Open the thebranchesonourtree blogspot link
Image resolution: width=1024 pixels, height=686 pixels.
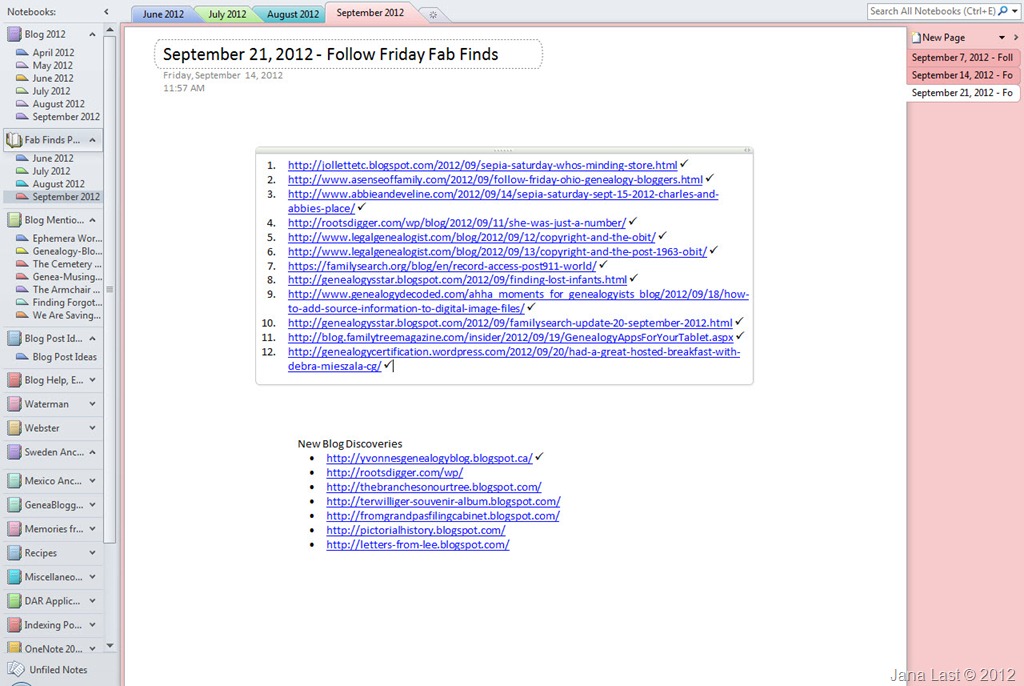click(x=434, y=487)
